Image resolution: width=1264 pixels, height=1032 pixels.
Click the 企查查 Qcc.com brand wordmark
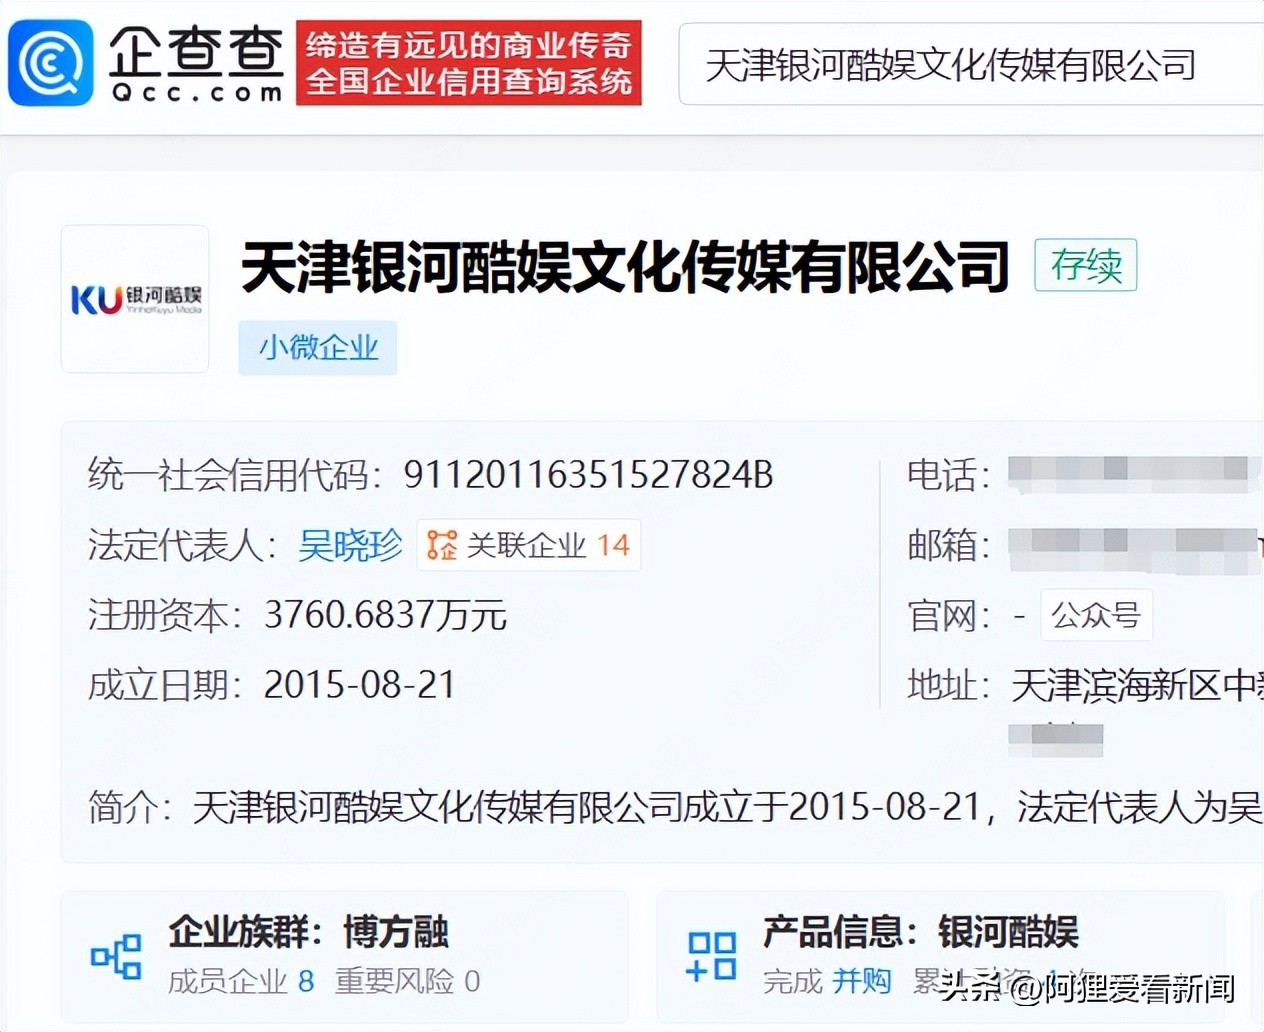pyautogui.click(x=196, y=63)
